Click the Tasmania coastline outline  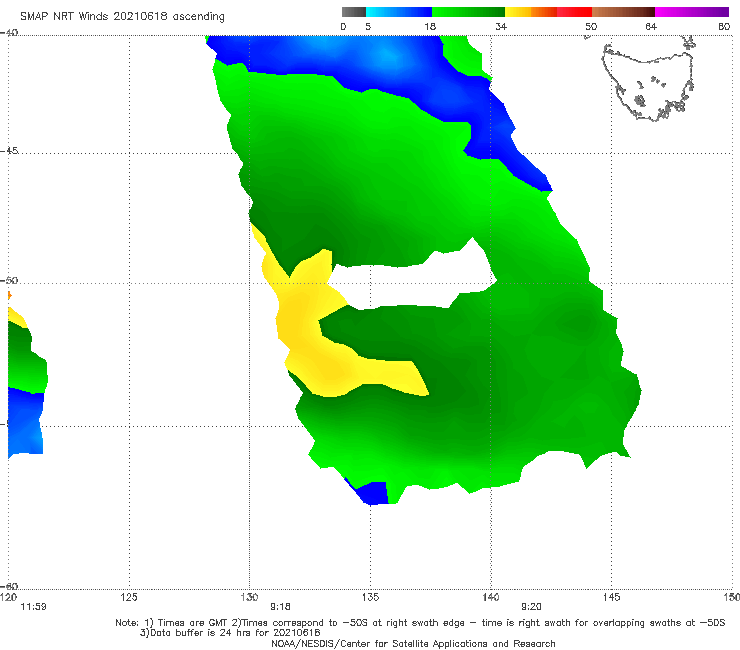[649, 80]
